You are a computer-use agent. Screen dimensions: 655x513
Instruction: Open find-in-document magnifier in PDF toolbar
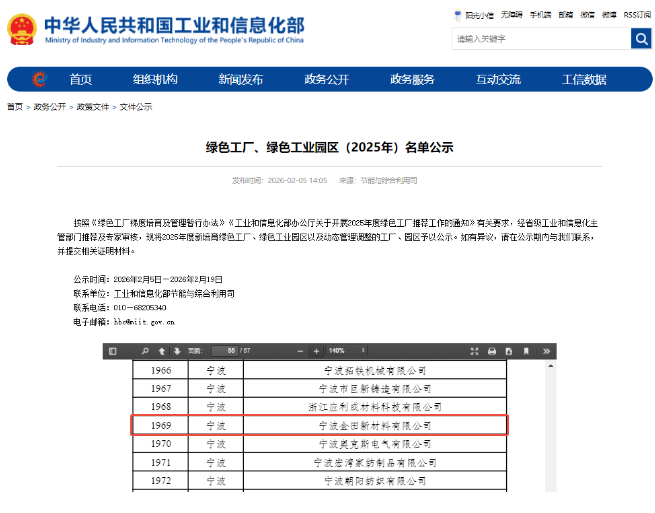[x=145, y=351]
